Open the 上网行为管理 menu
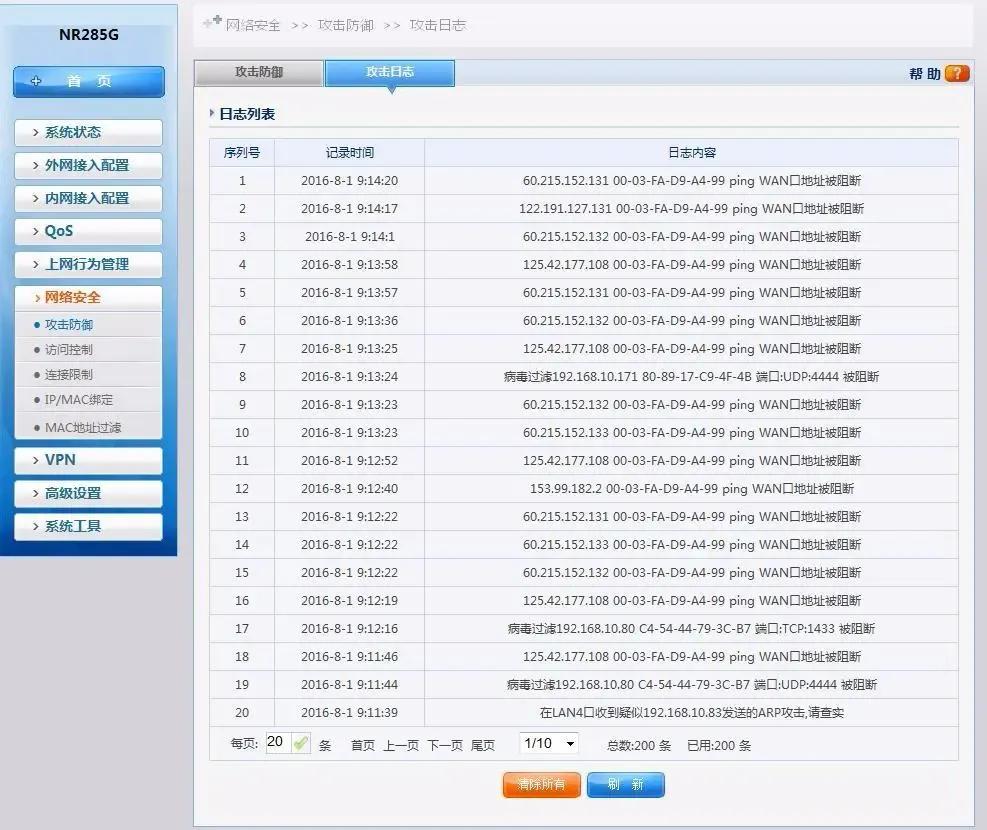Screen dimensions: 987x830 [x=88, y=264]
